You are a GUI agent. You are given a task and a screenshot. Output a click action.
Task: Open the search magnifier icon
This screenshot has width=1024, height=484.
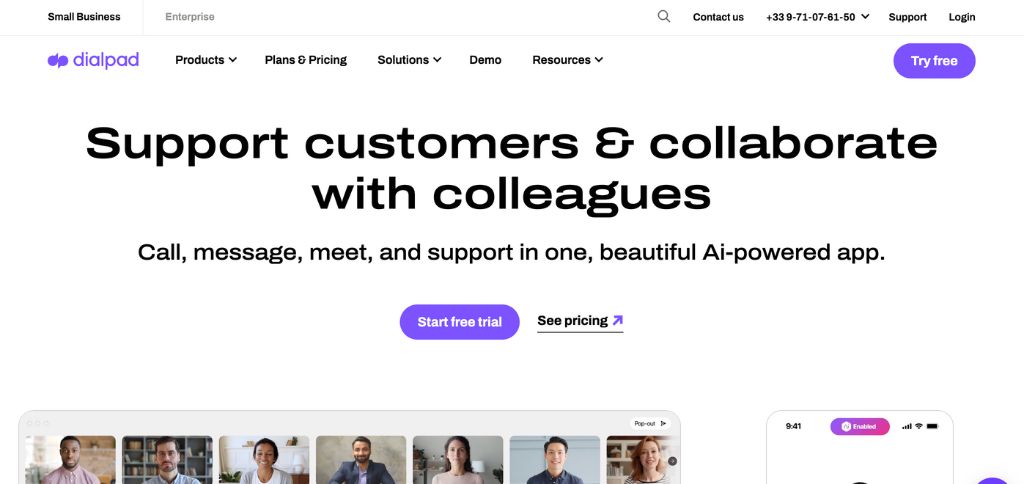664,16
